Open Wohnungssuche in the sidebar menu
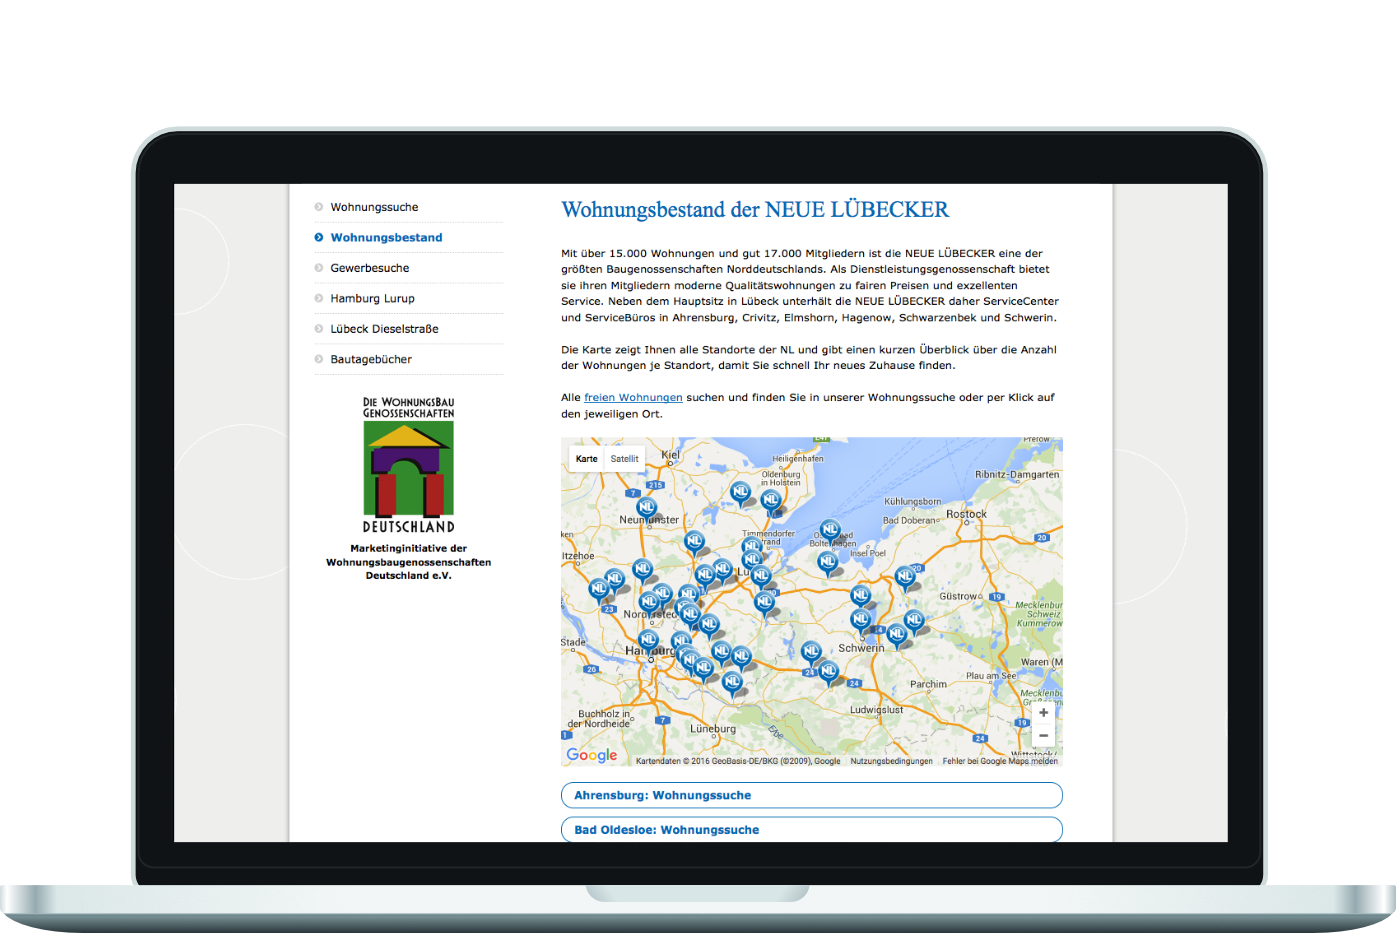1400x933 pixels. click(374, 207)
